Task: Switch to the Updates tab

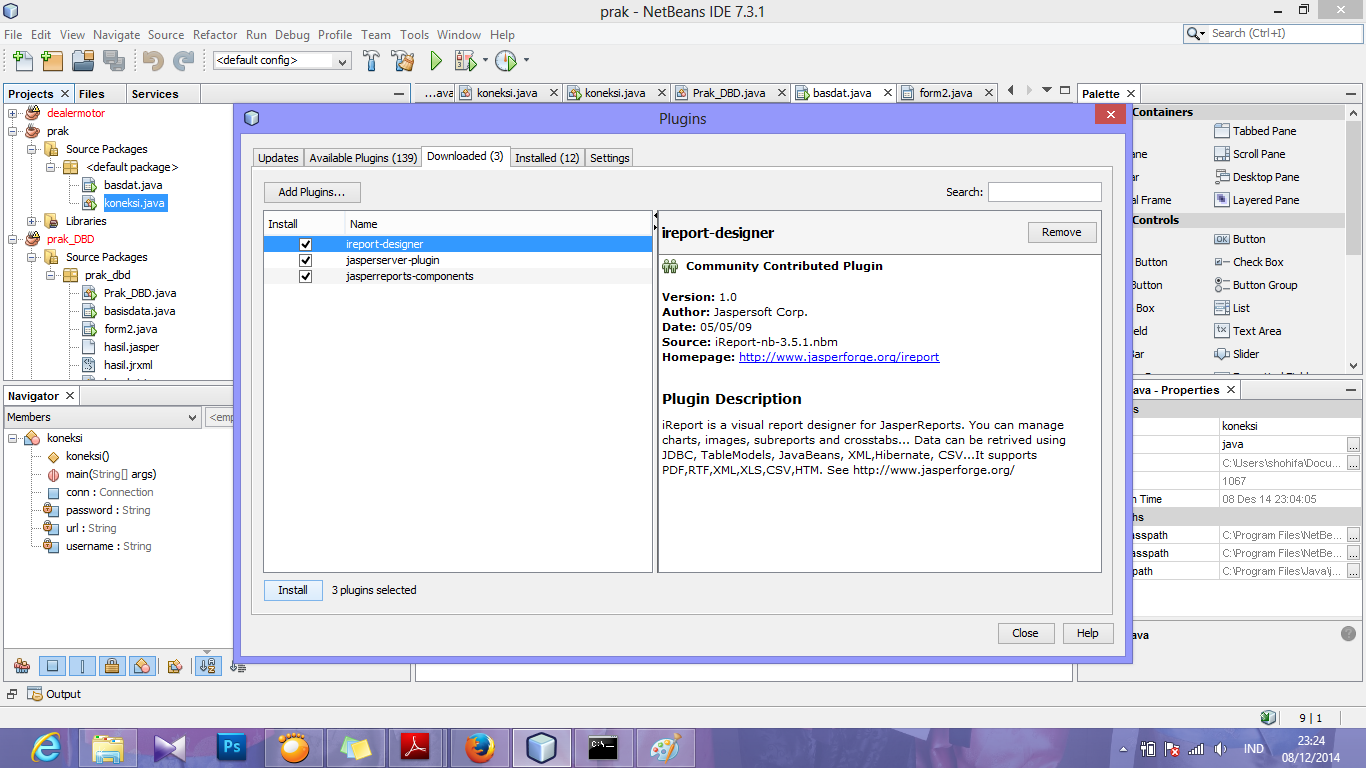Action: click(x=278, y=158)
